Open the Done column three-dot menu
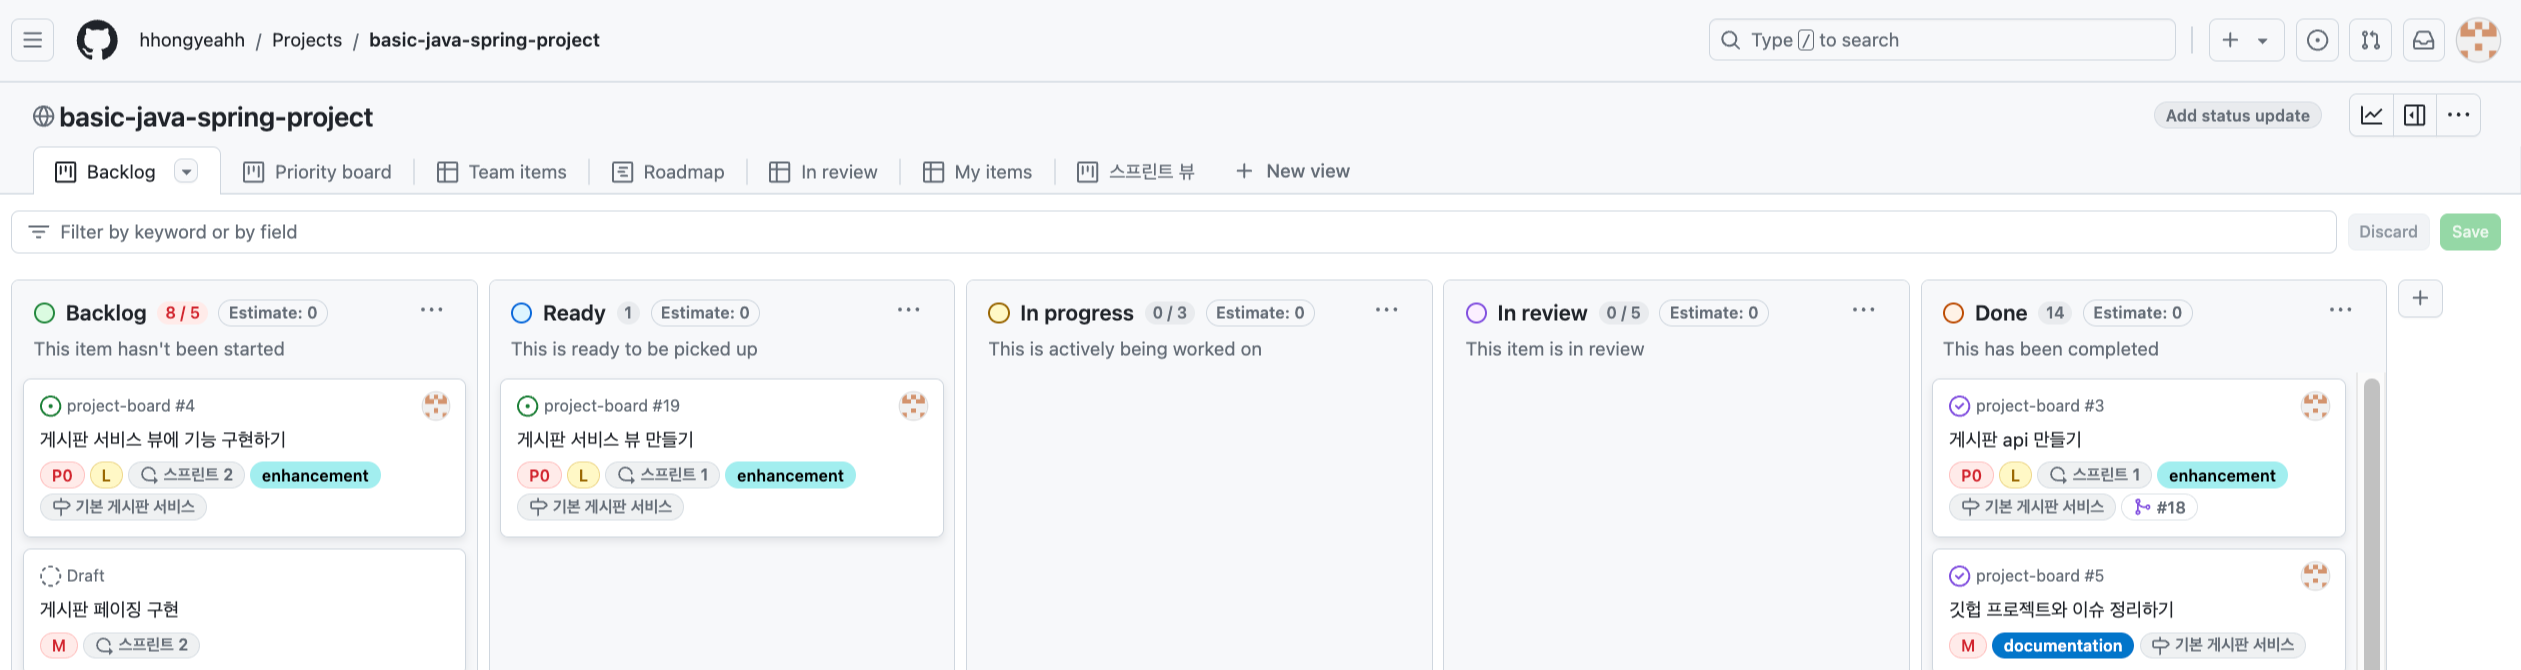This screenshot has width=2521, height=670. (x=2340, y=310)
